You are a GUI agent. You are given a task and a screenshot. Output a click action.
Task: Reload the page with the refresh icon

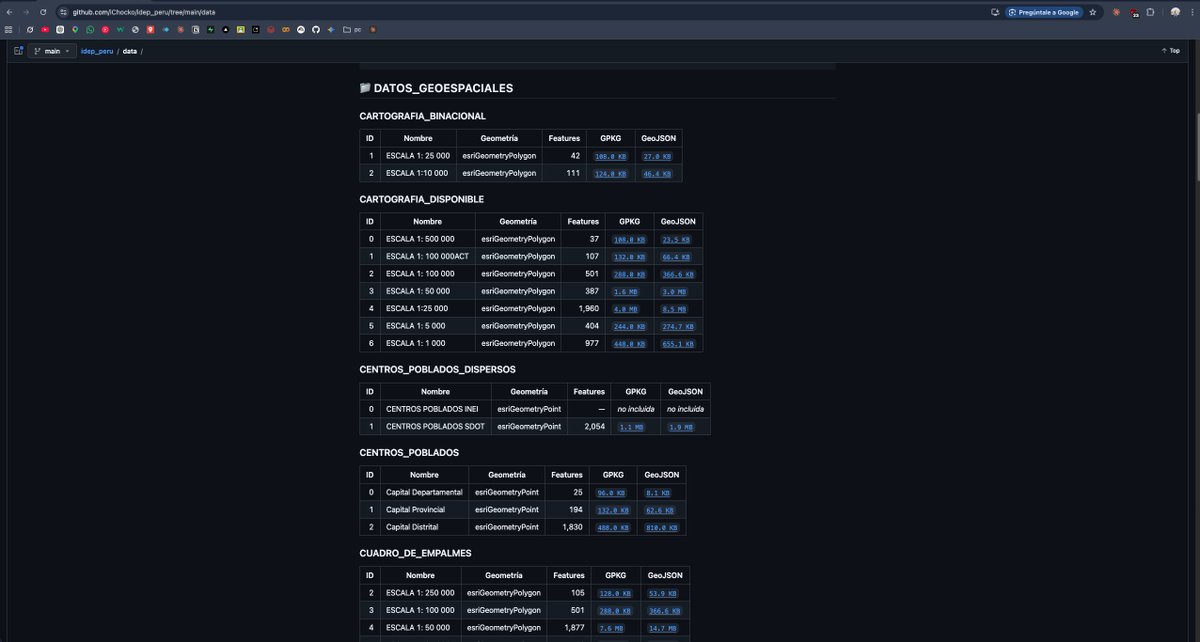[43, 12]
